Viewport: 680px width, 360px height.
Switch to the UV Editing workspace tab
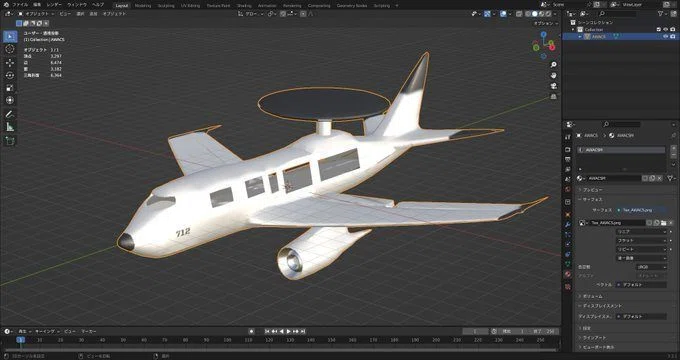(x=191, y=6)
